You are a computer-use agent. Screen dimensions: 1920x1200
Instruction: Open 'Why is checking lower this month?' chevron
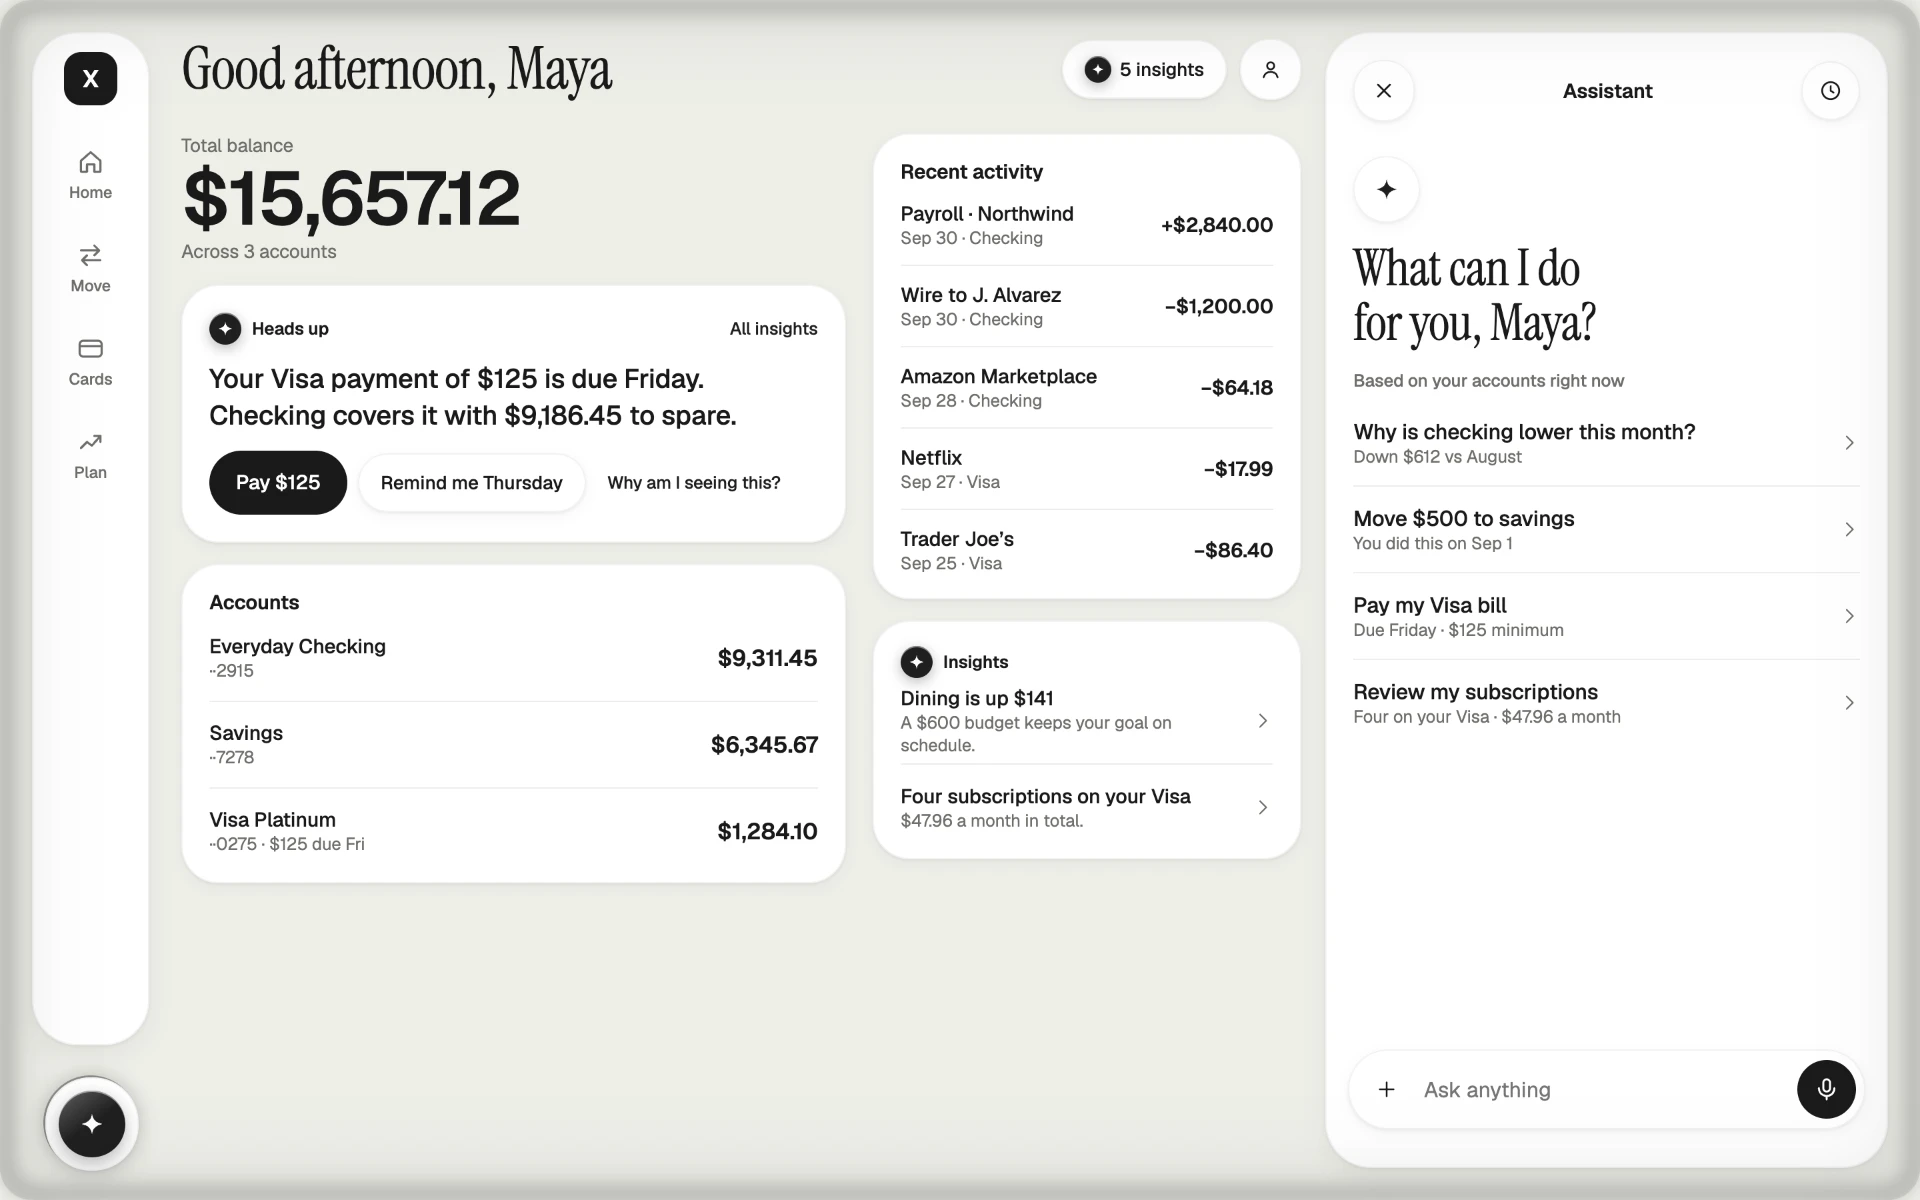coord(1849,443)
